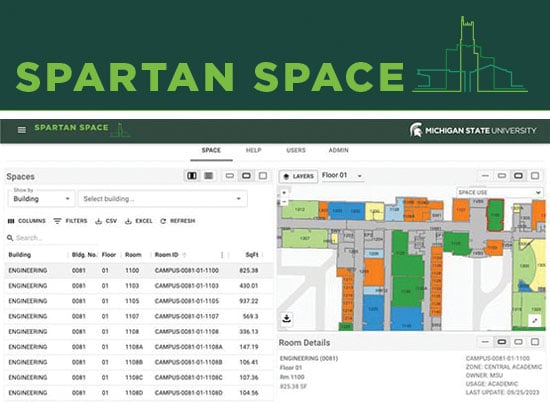Select row CAMPUS-0081-01-1103
The image size is (550, 410).
[139, 286]
